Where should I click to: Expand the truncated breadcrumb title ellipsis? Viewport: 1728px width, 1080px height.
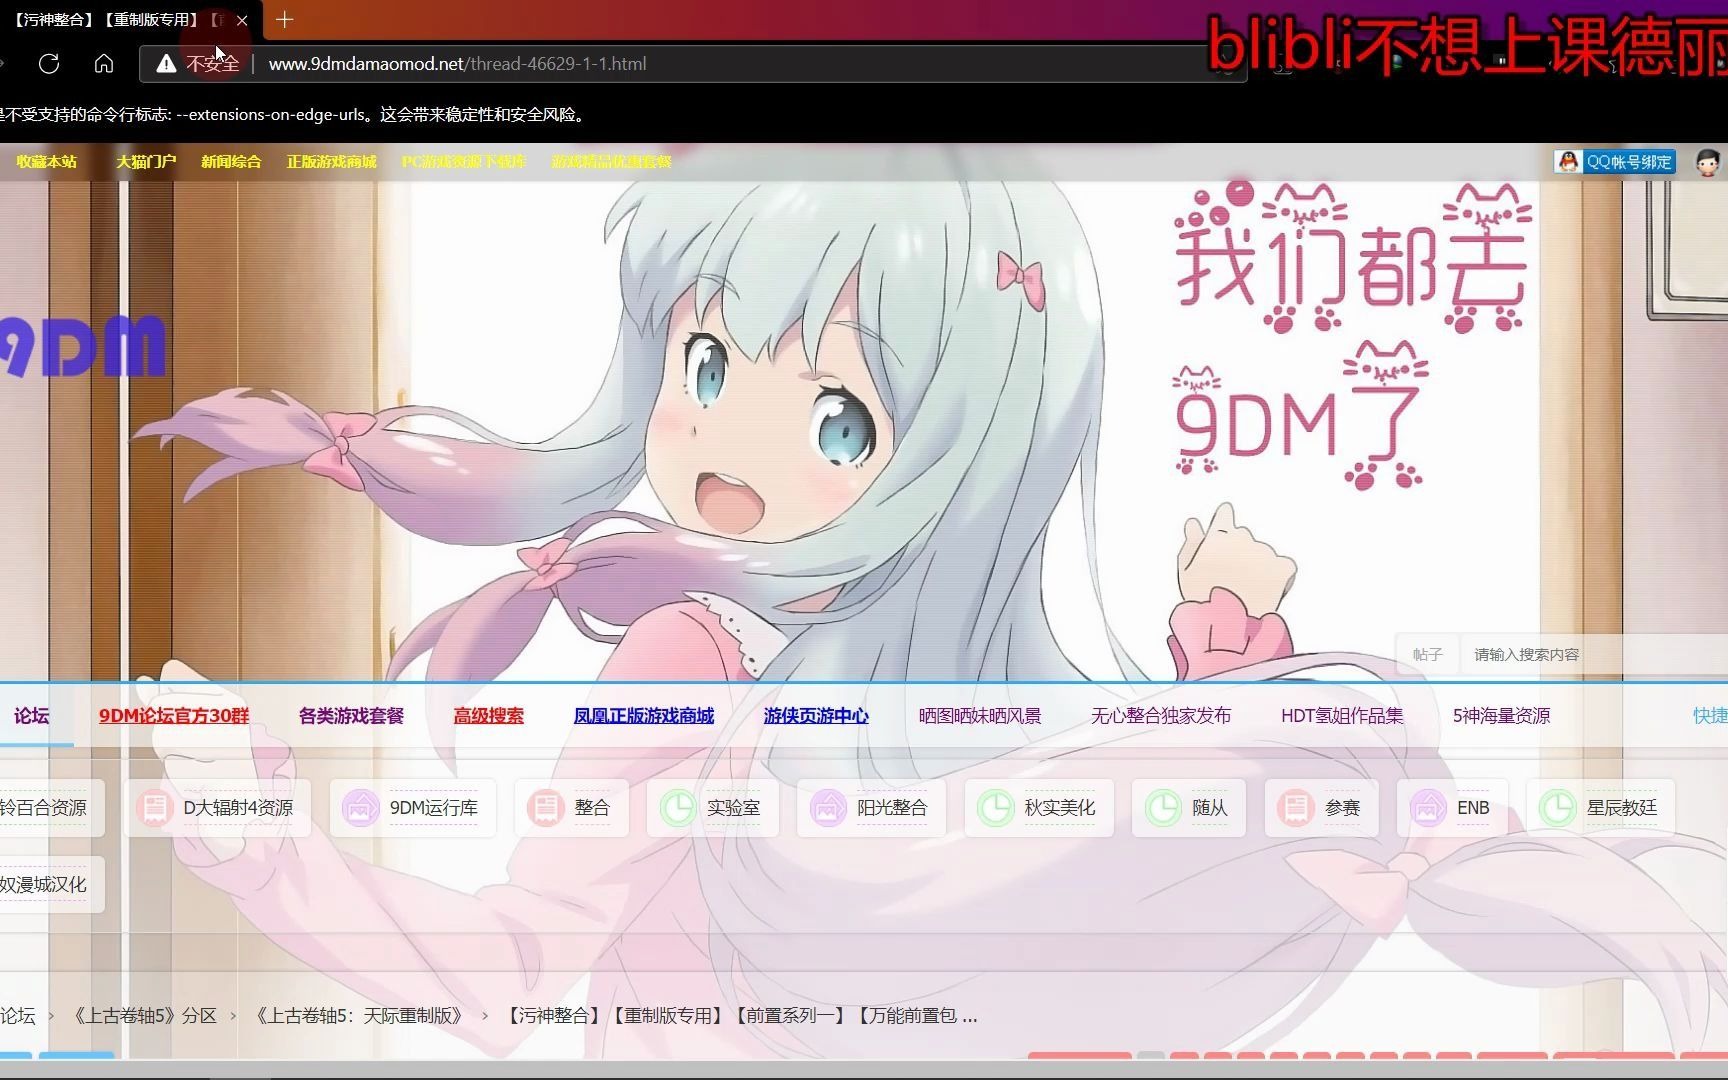968,1015
